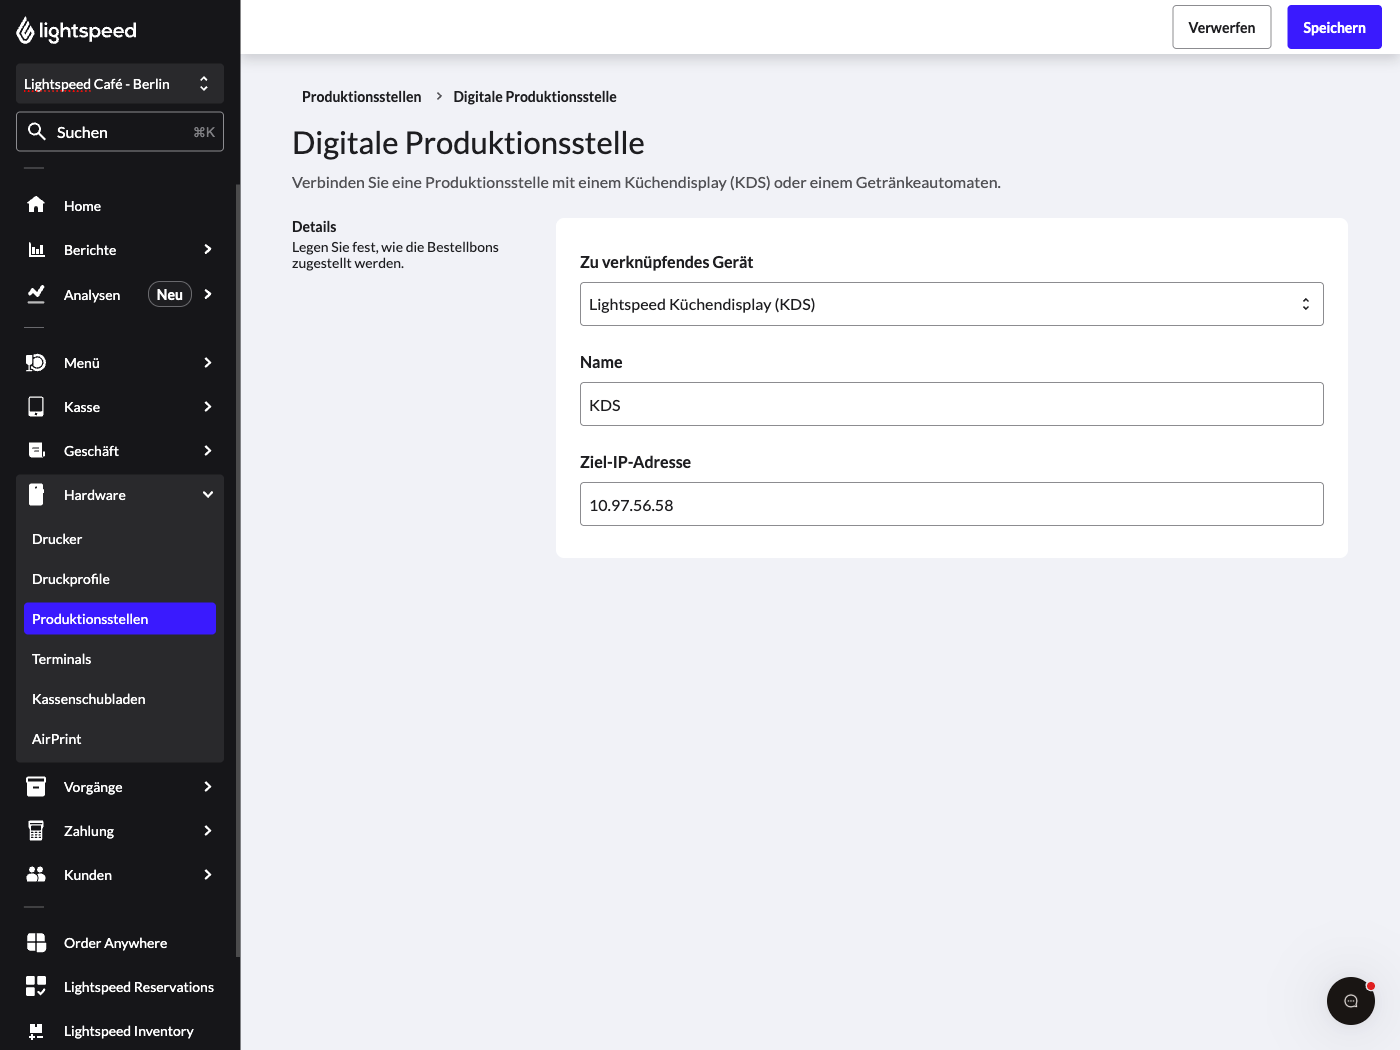This screenshot has width=1400, height=1050.
Task: Collapse the Hardware submenu chevron
Action: point(208,494)
